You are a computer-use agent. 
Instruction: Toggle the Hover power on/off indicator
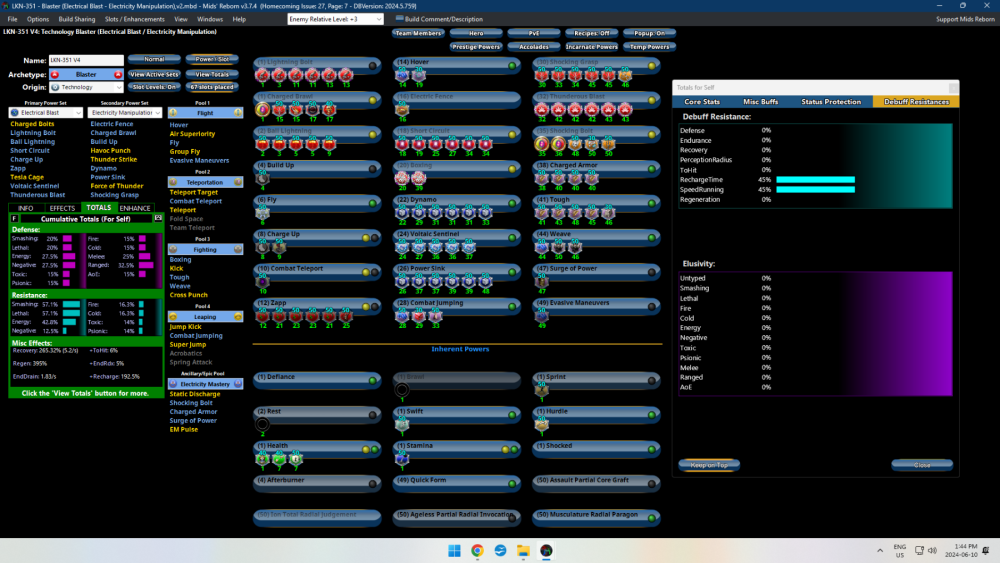tap(512, 66)
